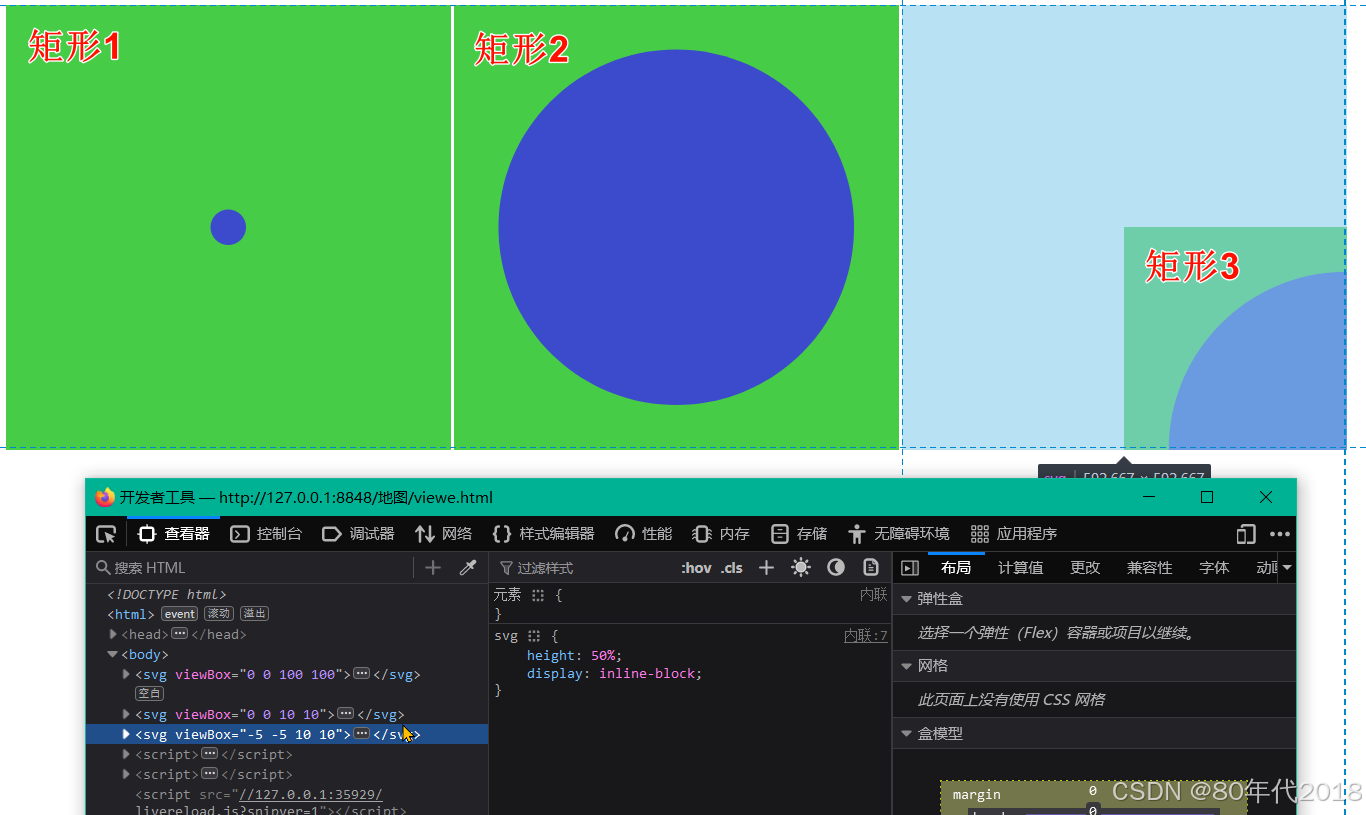The width and height of the screenshot is (1366, 815).
Task: Toggle print media simulation icon
Action: [x=871, y=568]
